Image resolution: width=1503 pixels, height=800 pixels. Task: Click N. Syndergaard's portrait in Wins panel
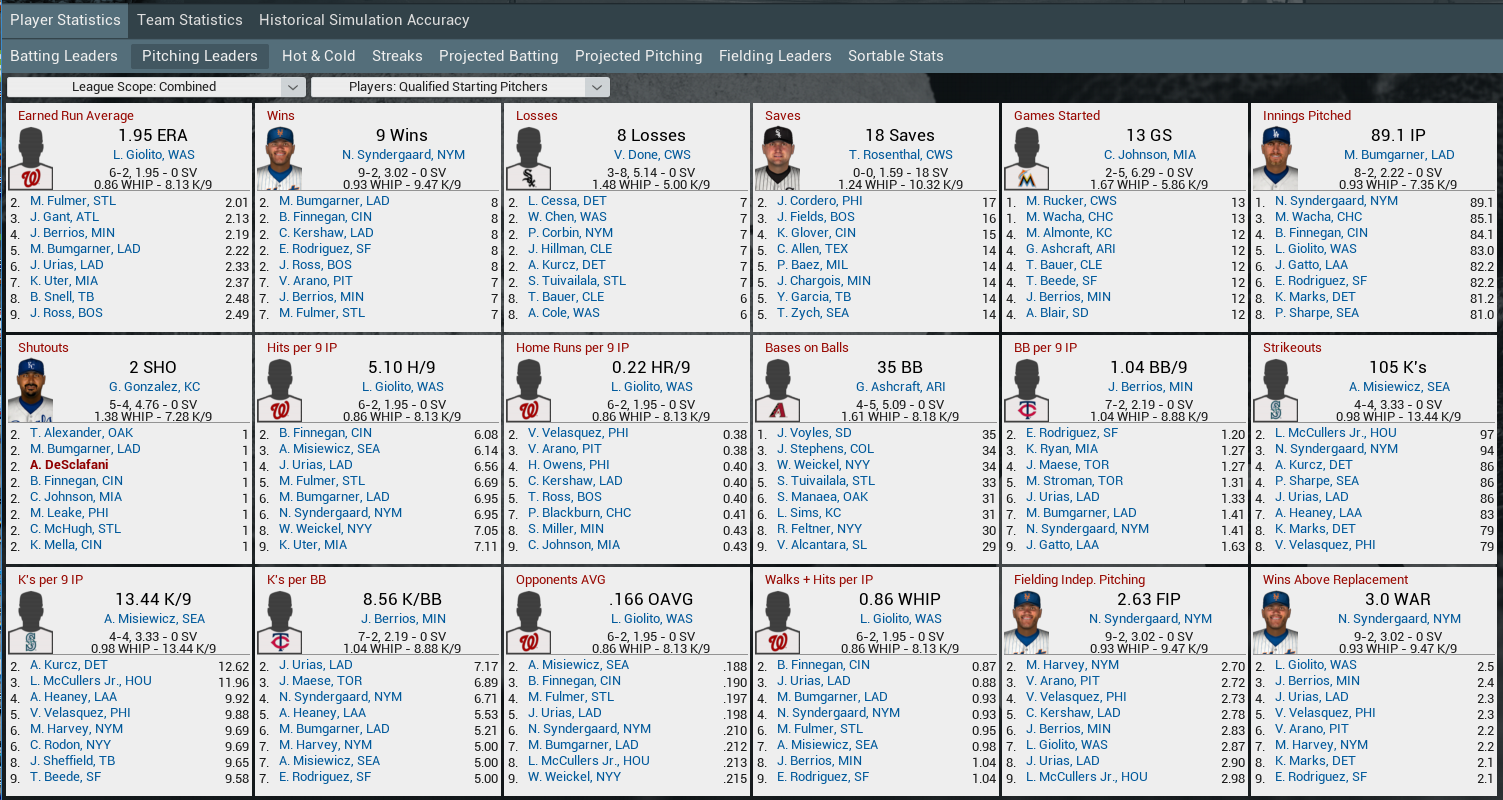point(280,158)
